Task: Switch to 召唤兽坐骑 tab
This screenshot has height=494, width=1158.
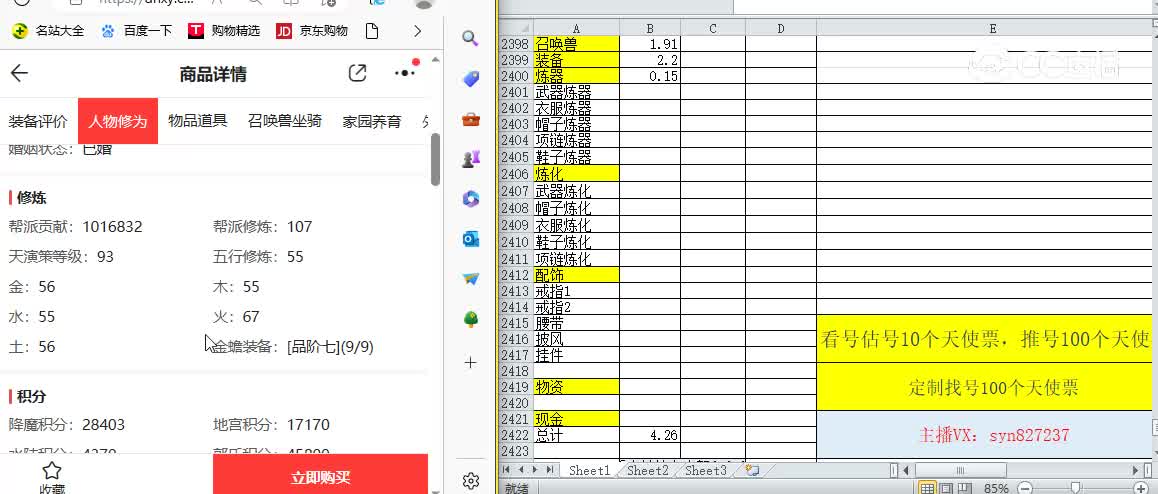Action: click(284, 121)
